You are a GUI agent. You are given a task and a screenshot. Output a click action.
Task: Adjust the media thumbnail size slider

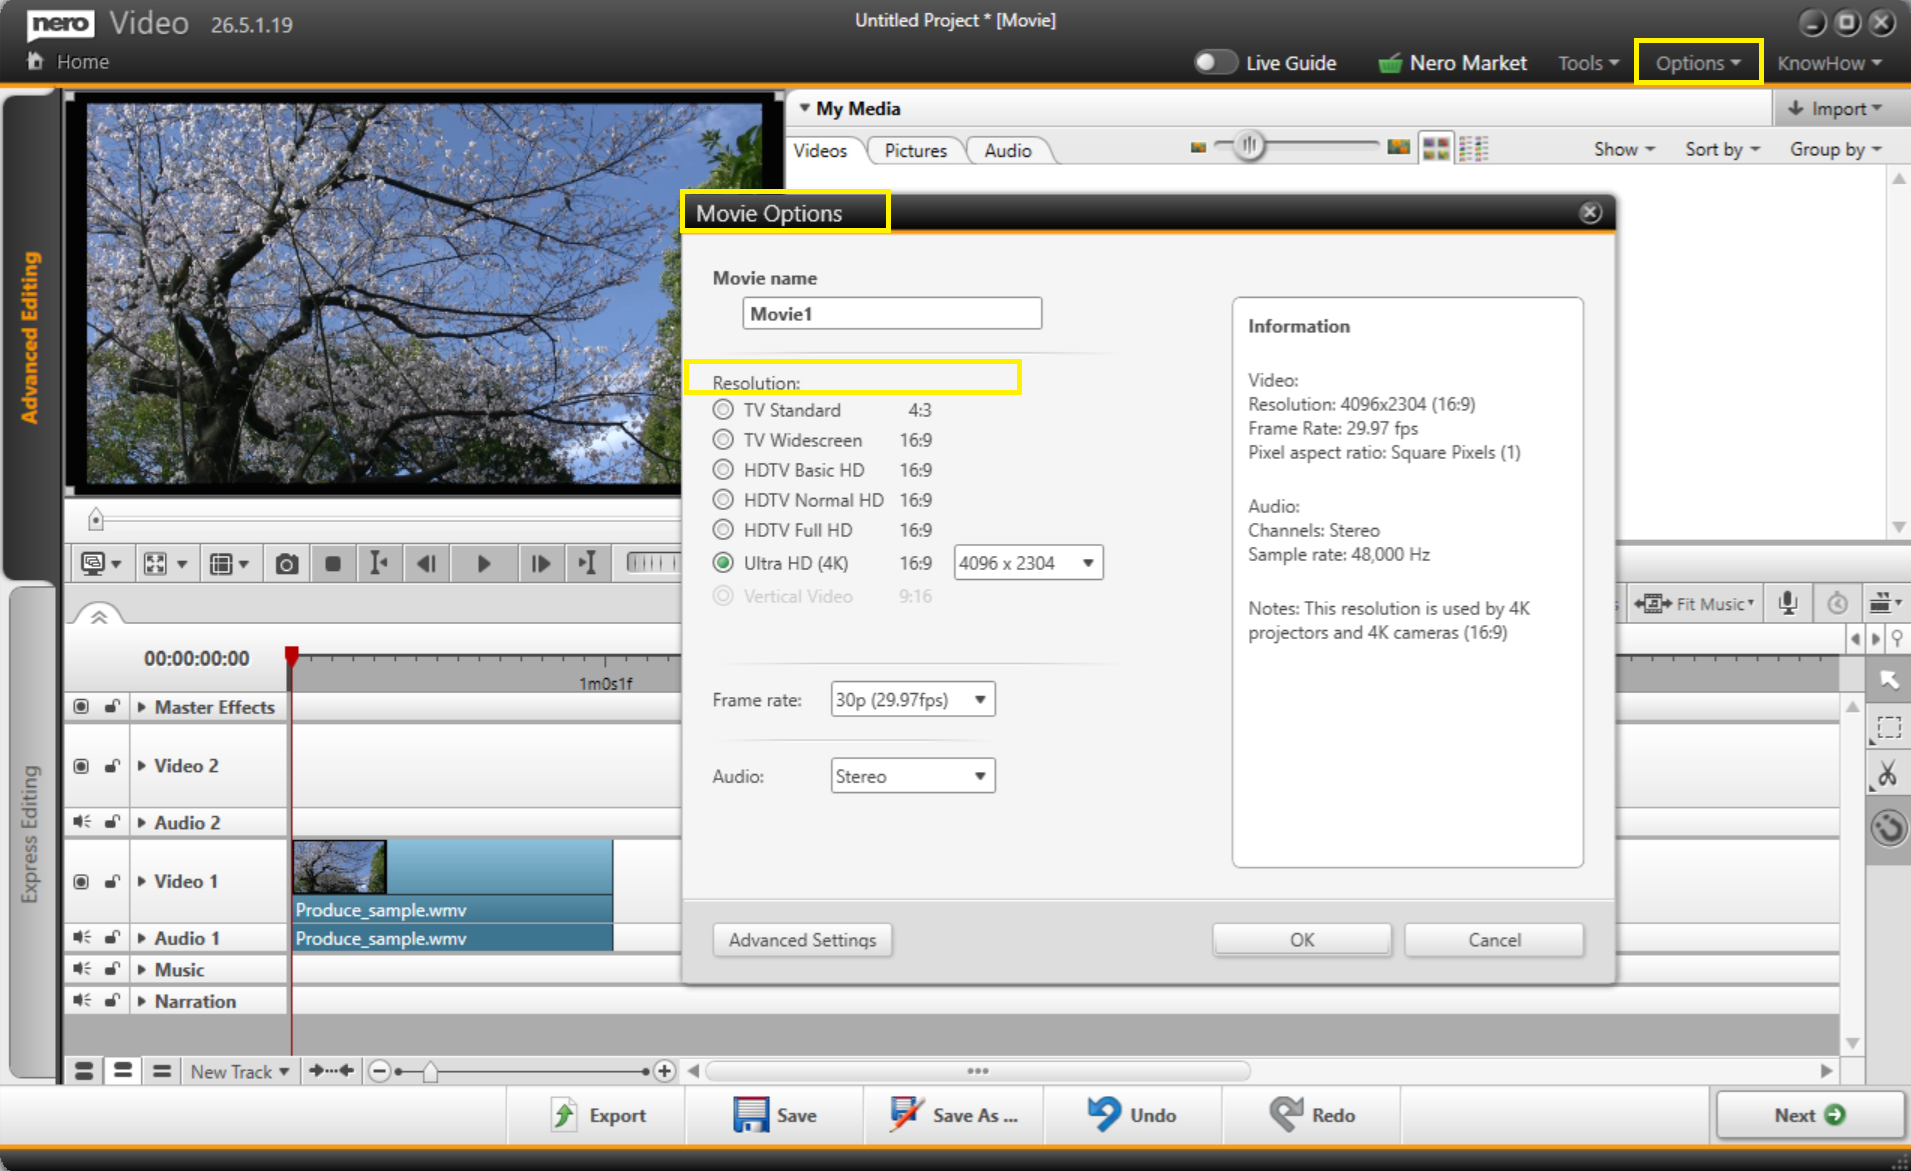1249,146
